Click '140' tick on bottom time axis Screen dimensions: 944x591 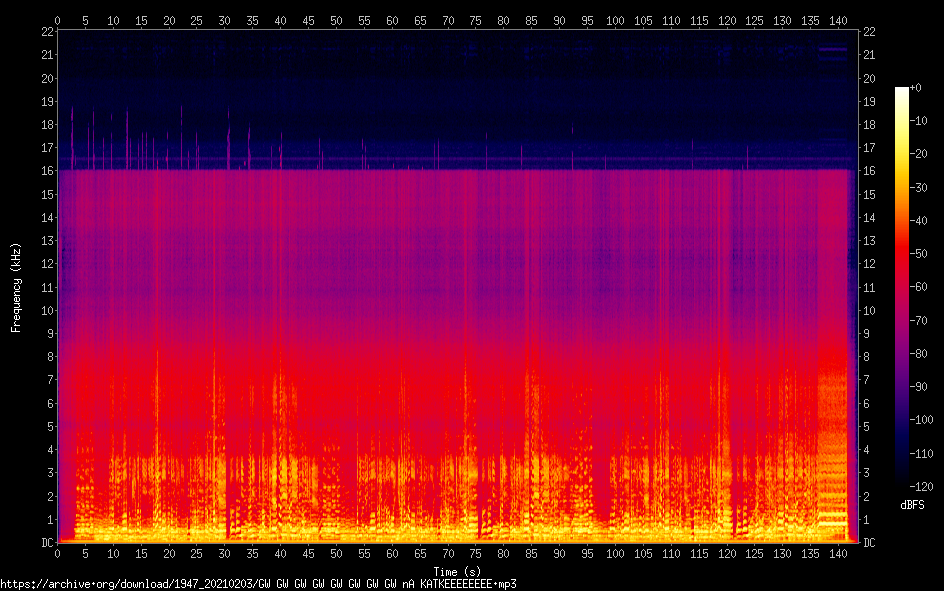(838, 554)
